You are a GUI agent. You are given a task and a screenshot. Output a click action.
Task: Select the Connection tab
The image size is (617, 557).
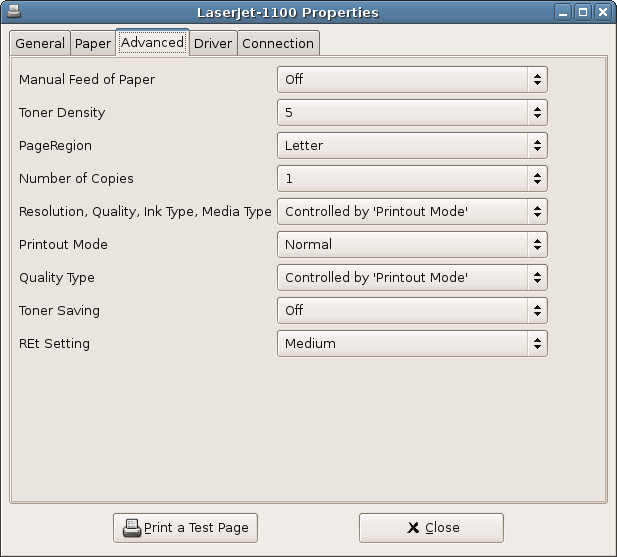click(x=278, y=43)
